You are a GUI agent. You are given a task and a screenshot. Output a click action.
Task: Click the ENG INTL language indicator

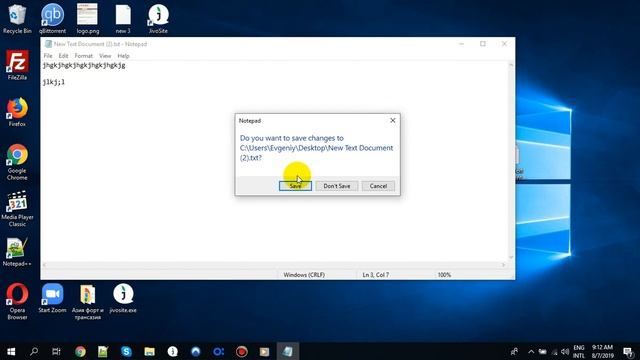pos(579,351)
